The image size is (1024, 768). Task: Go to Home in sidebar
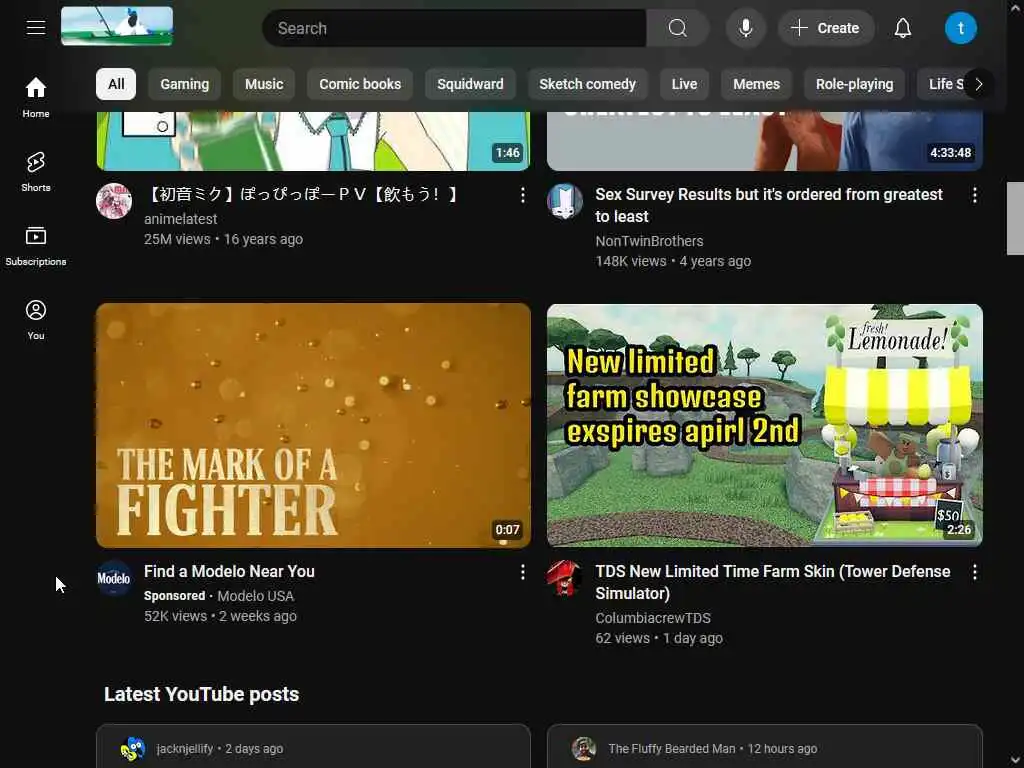tap(36, 97)
